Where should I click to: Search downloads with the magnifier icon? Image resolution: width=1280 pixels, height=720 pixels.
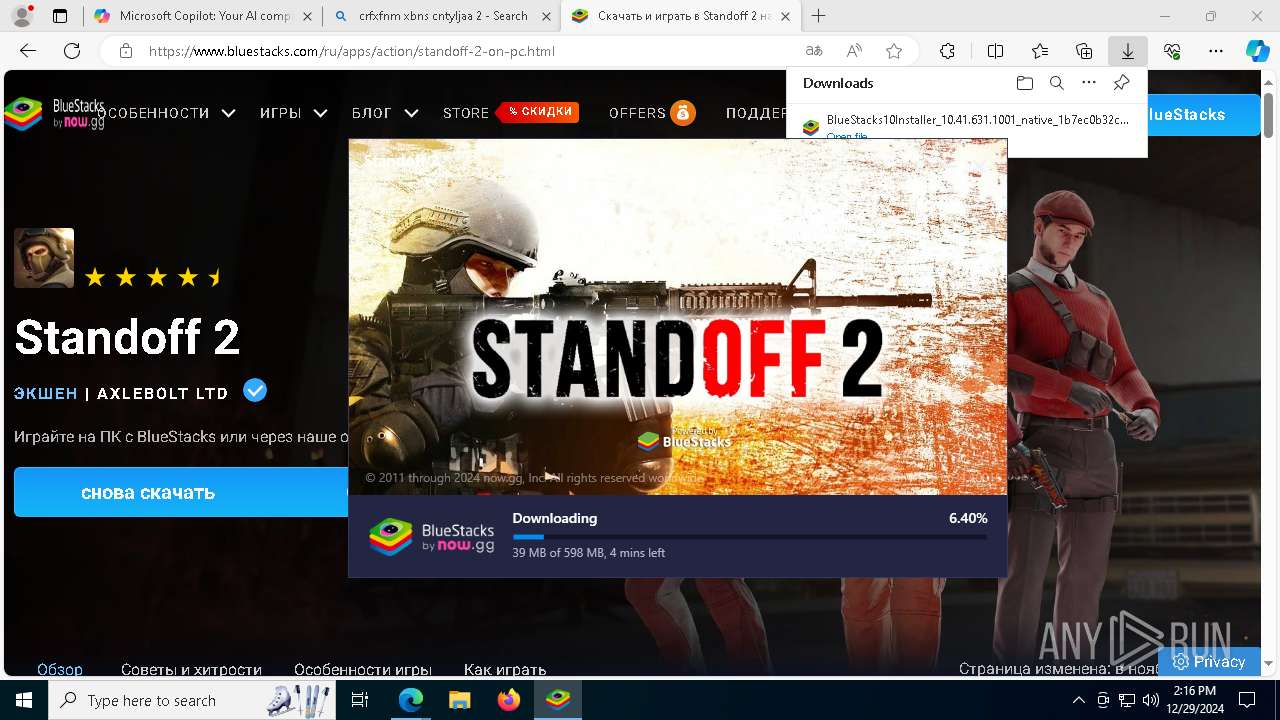coord(1056,83)
